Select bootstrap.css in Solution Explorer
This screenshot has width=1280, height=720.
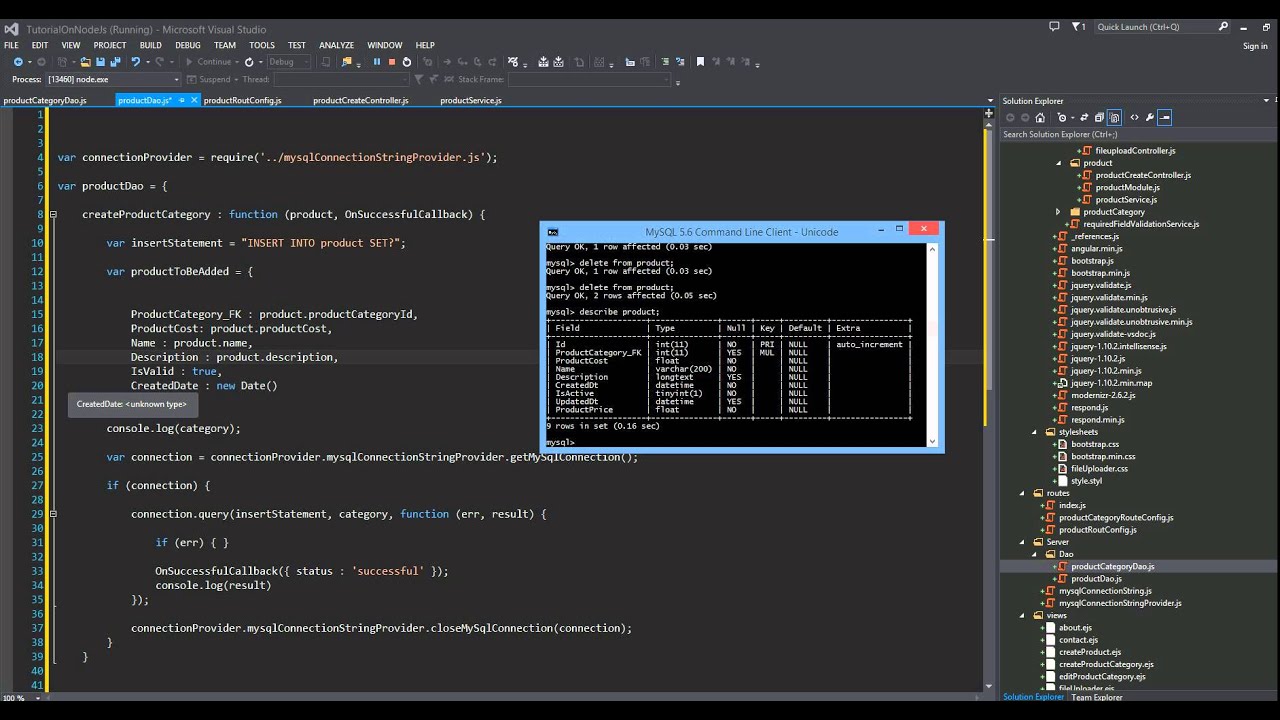point(1095,444)
